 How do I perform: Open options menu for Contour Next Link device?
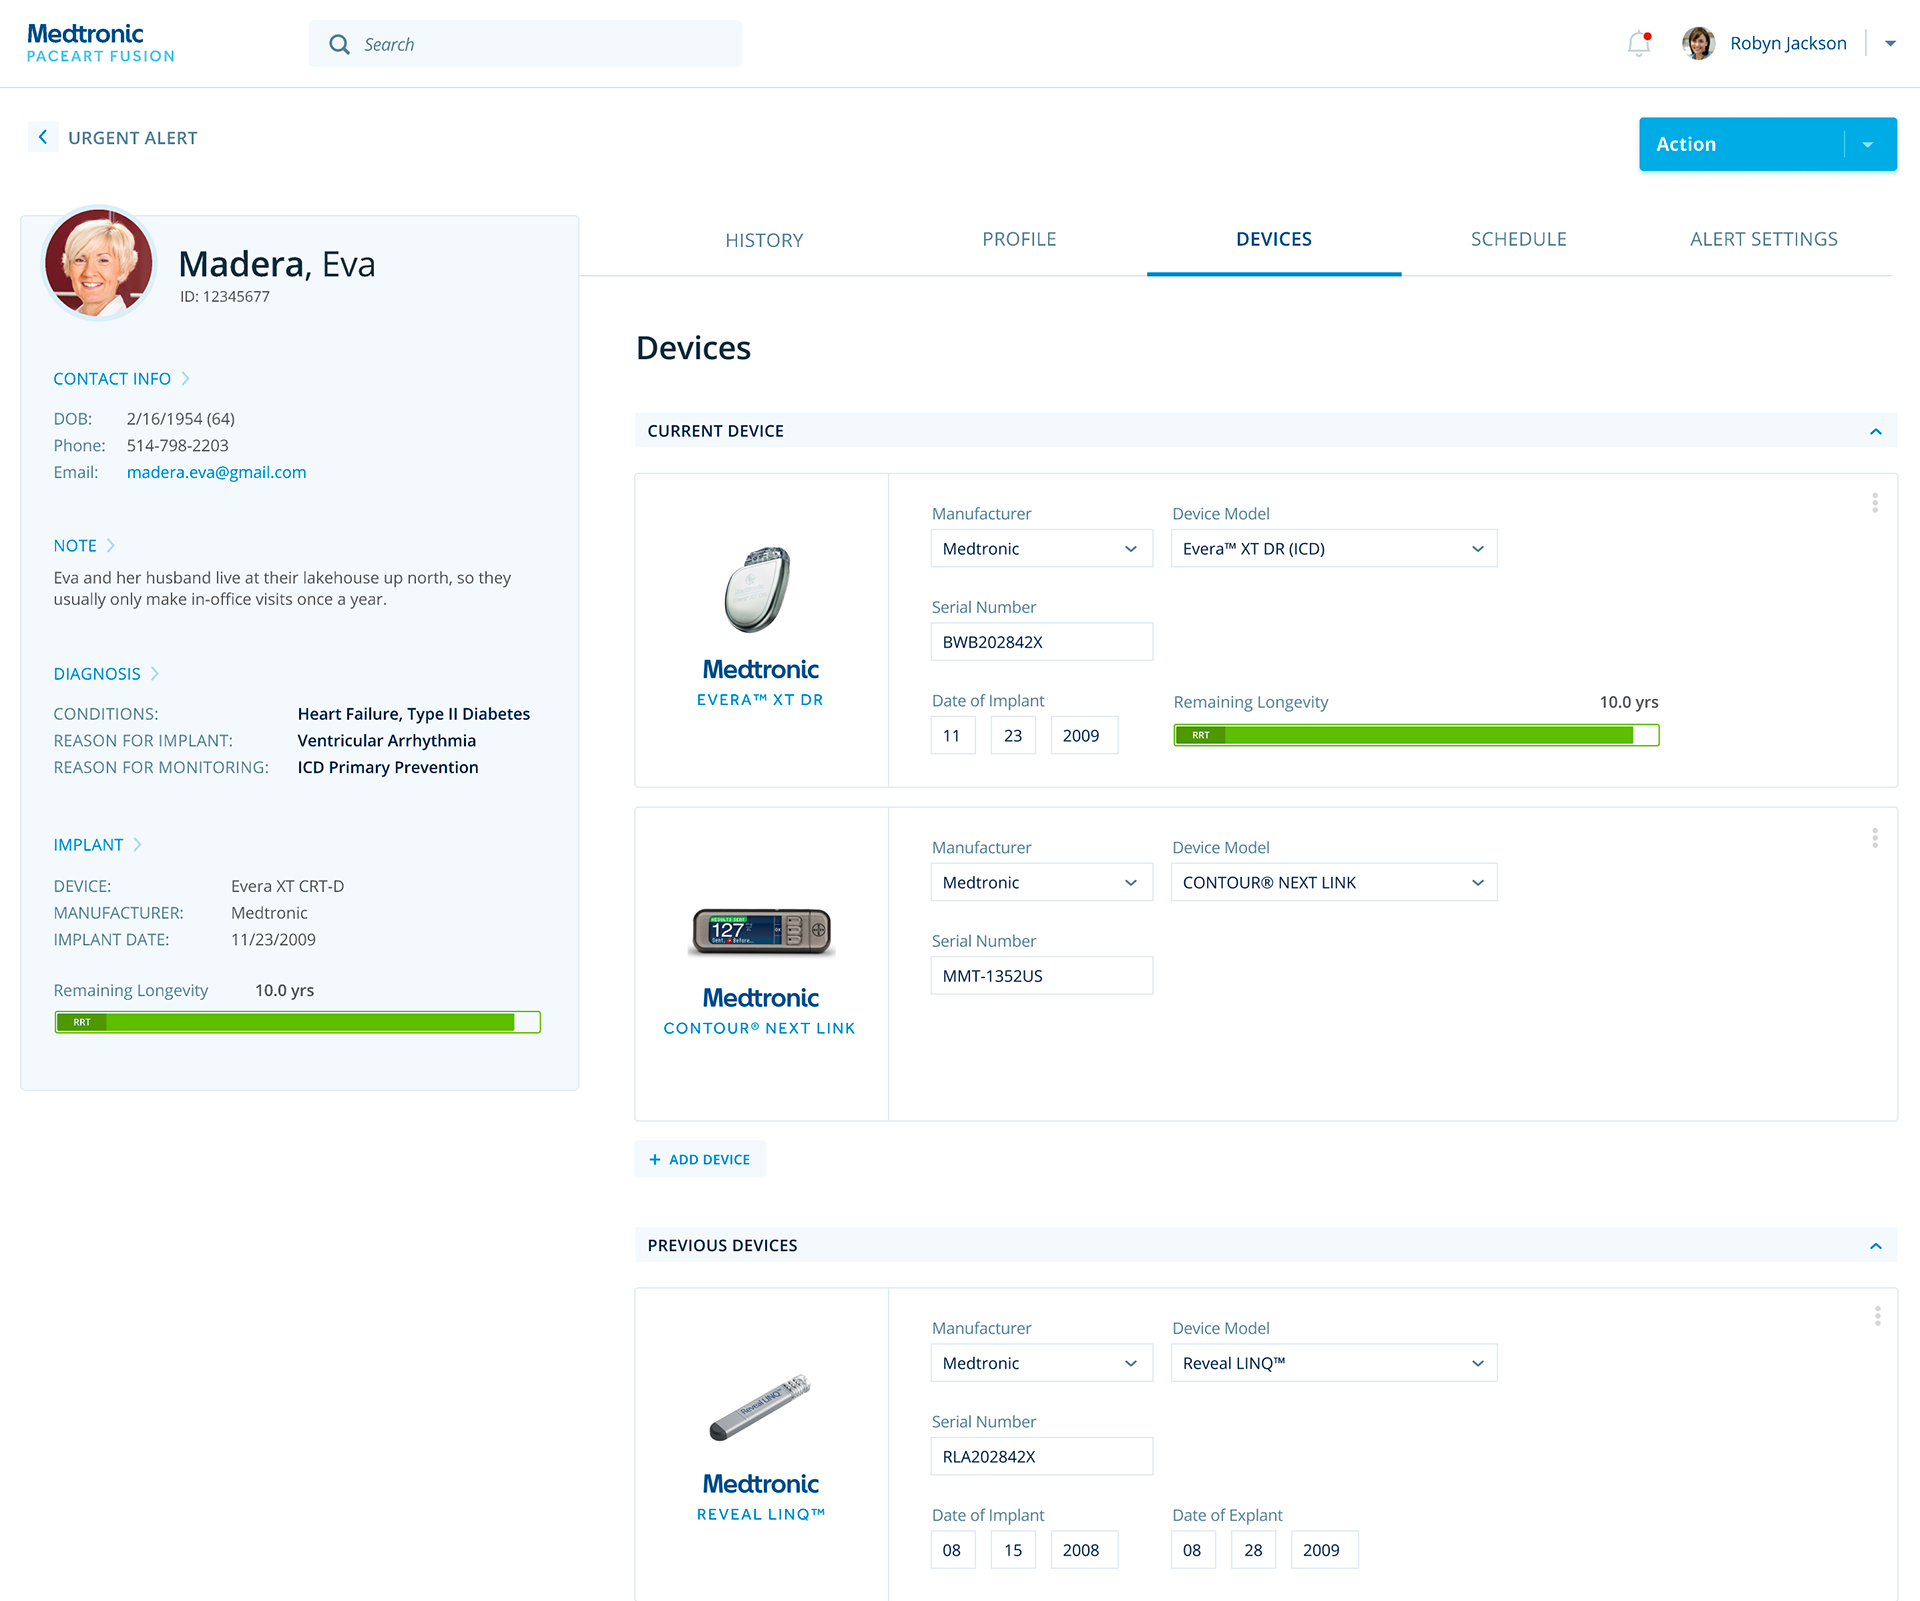coord(1875,838)
